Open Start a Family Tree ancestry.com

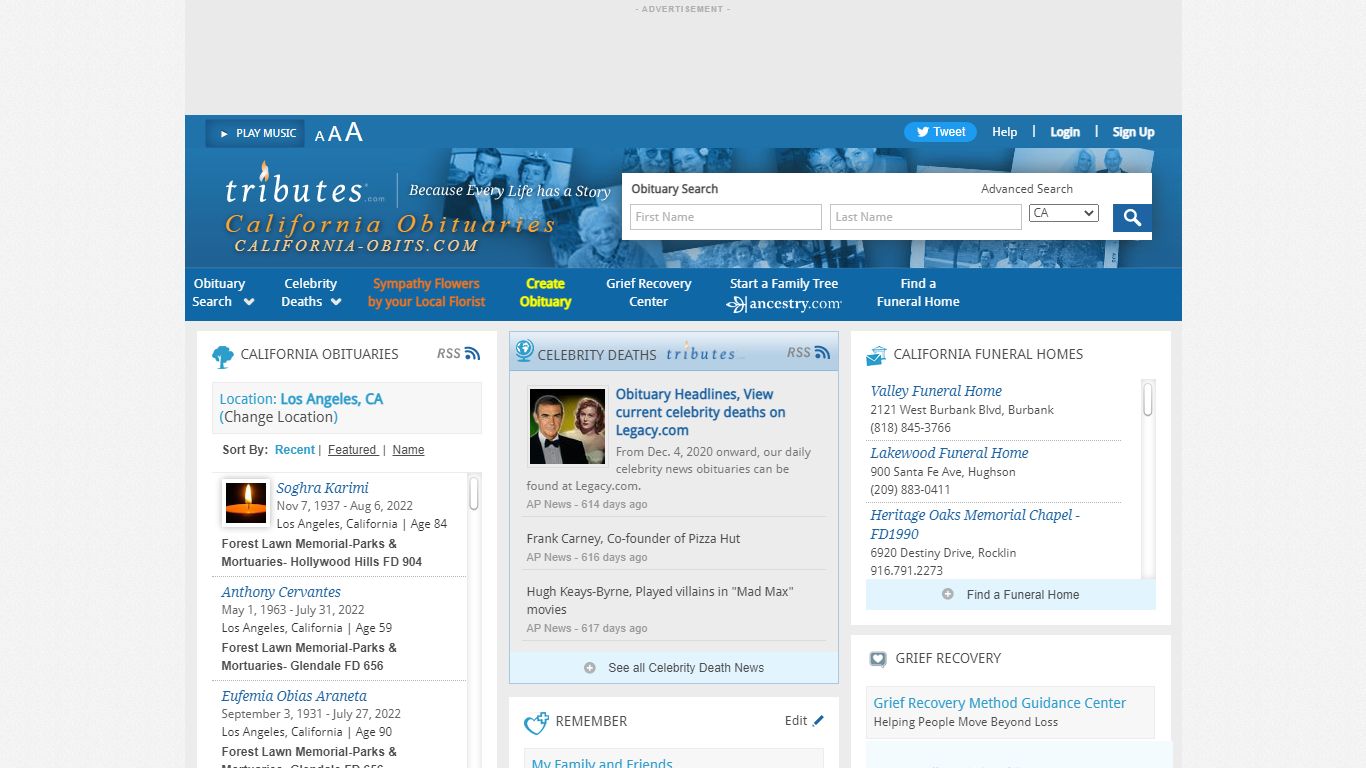pos(784,294)
